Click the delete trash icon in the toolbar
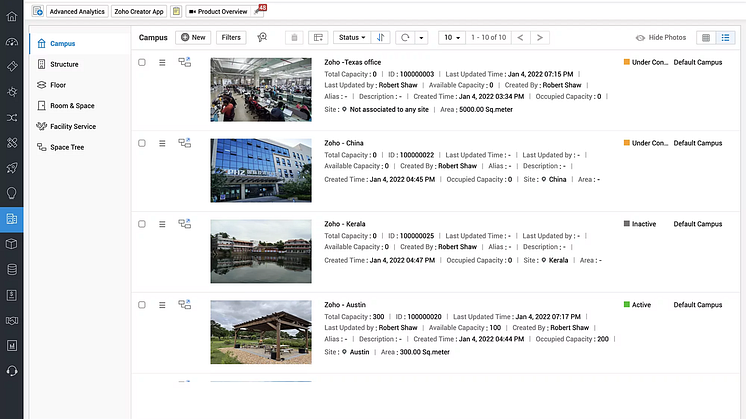This screenshot has height=419, width=746. click(x=294, y=38)
